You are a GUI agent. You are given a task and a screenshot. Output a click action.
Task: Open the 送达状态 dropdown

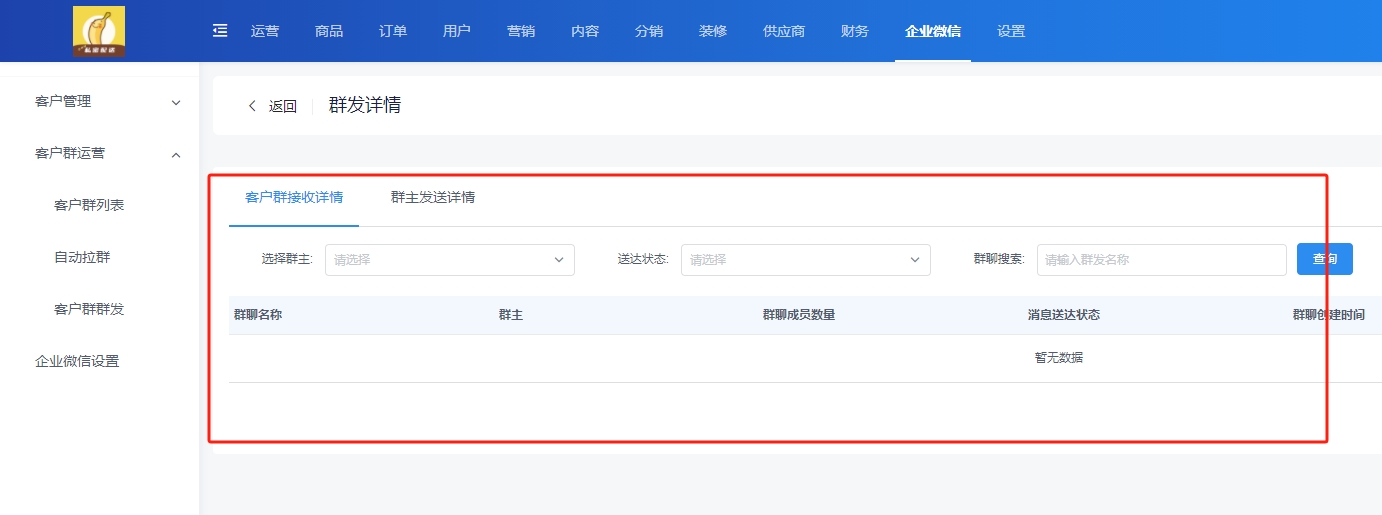[805, 260]
